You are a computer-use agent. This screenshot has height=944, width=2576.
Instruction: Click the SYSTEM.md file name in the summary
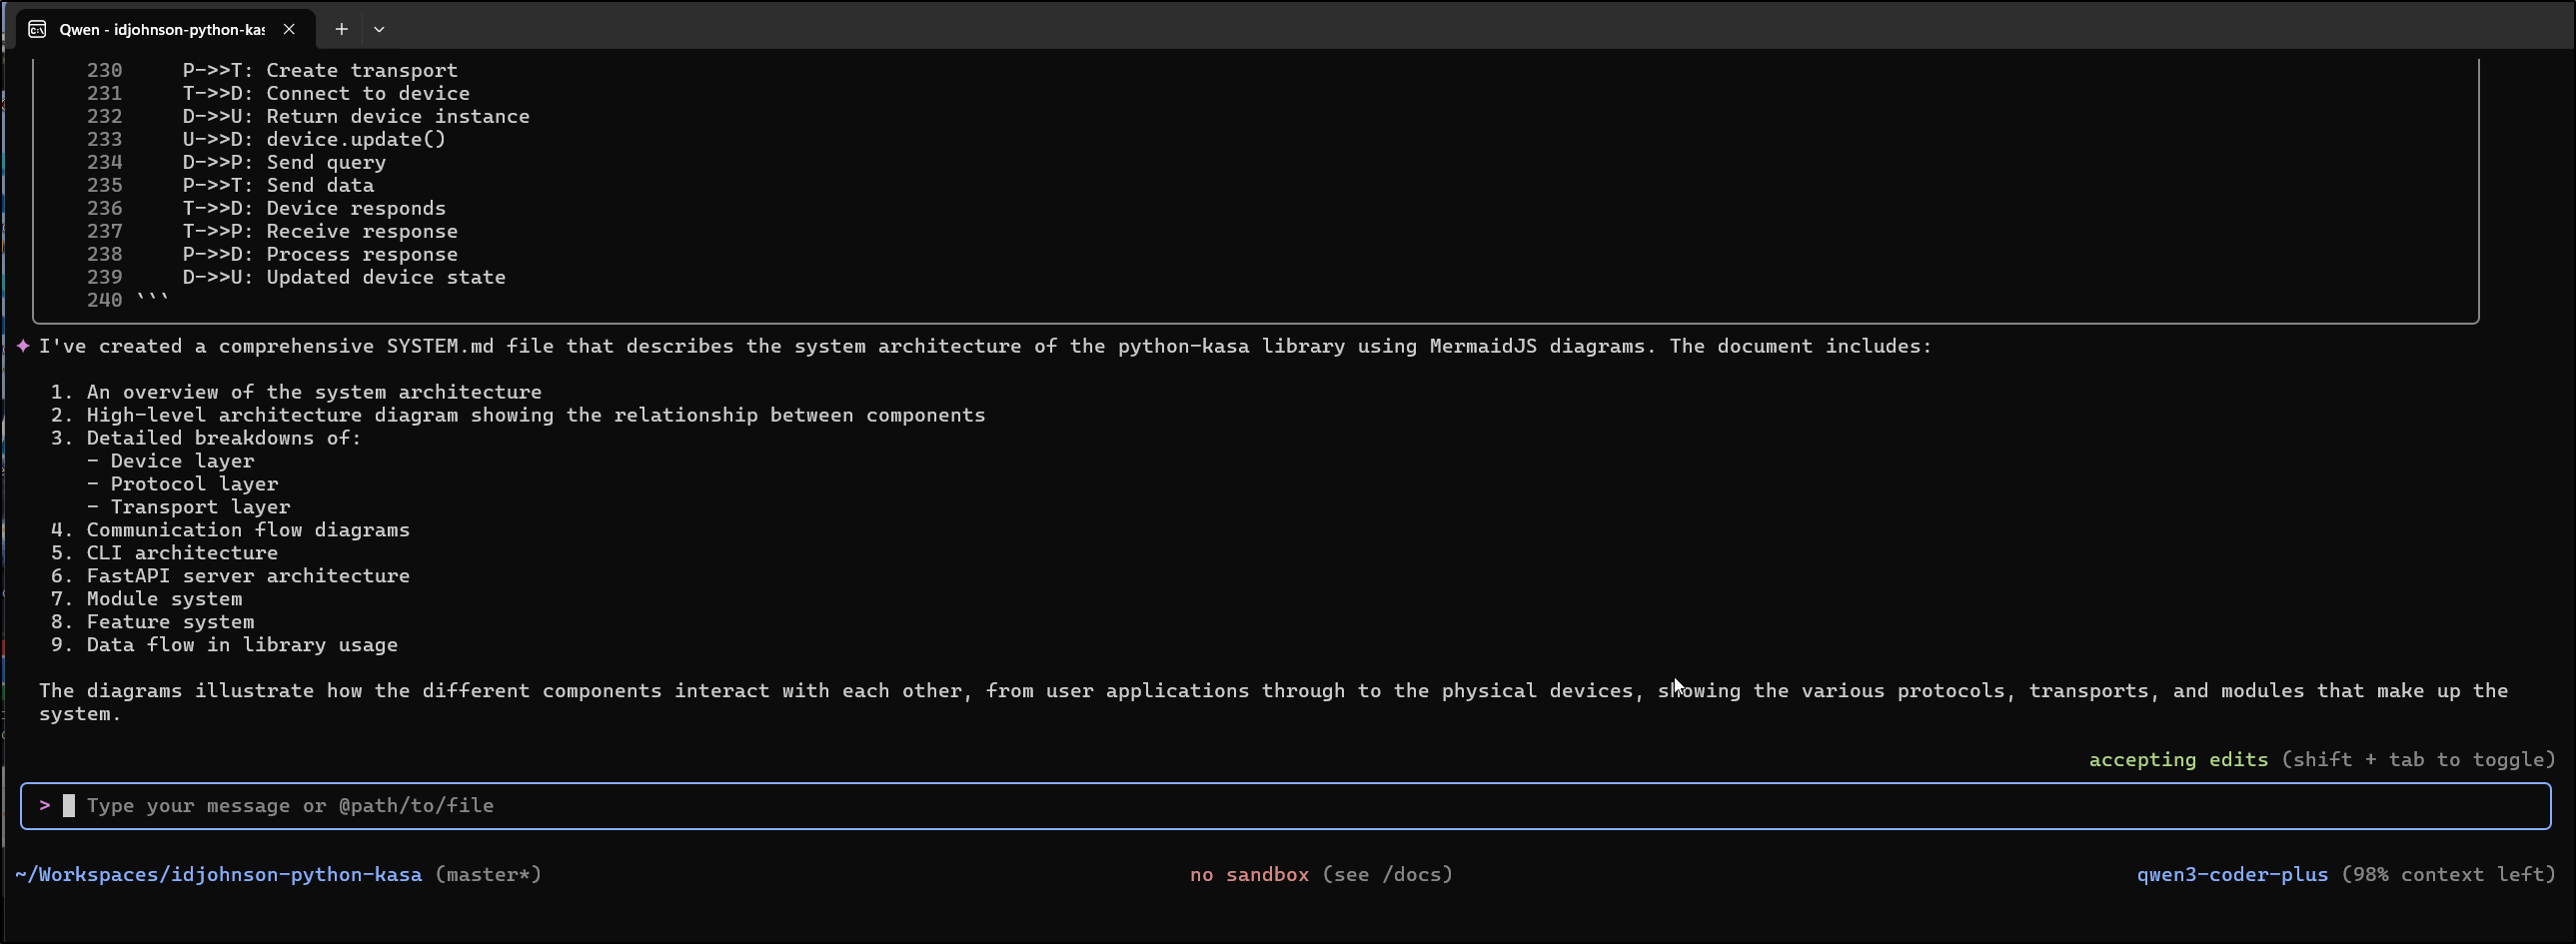click(440, 346)
